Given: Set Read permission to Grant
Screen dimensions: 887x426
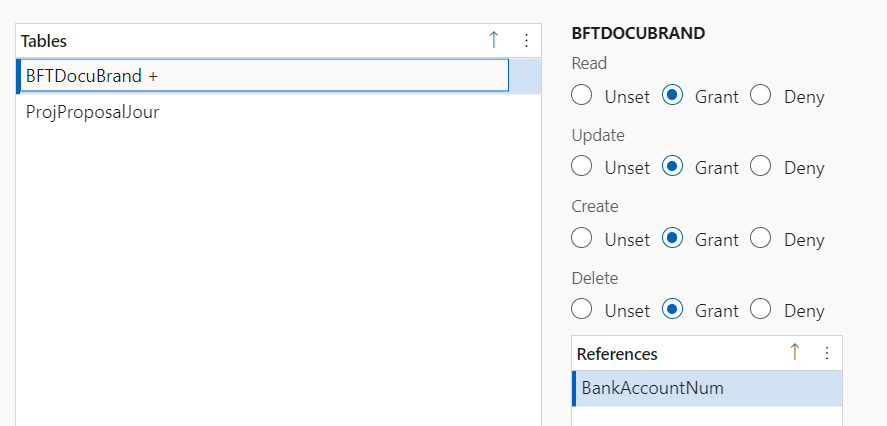Looking at the screenshot, I should [672, 95].
